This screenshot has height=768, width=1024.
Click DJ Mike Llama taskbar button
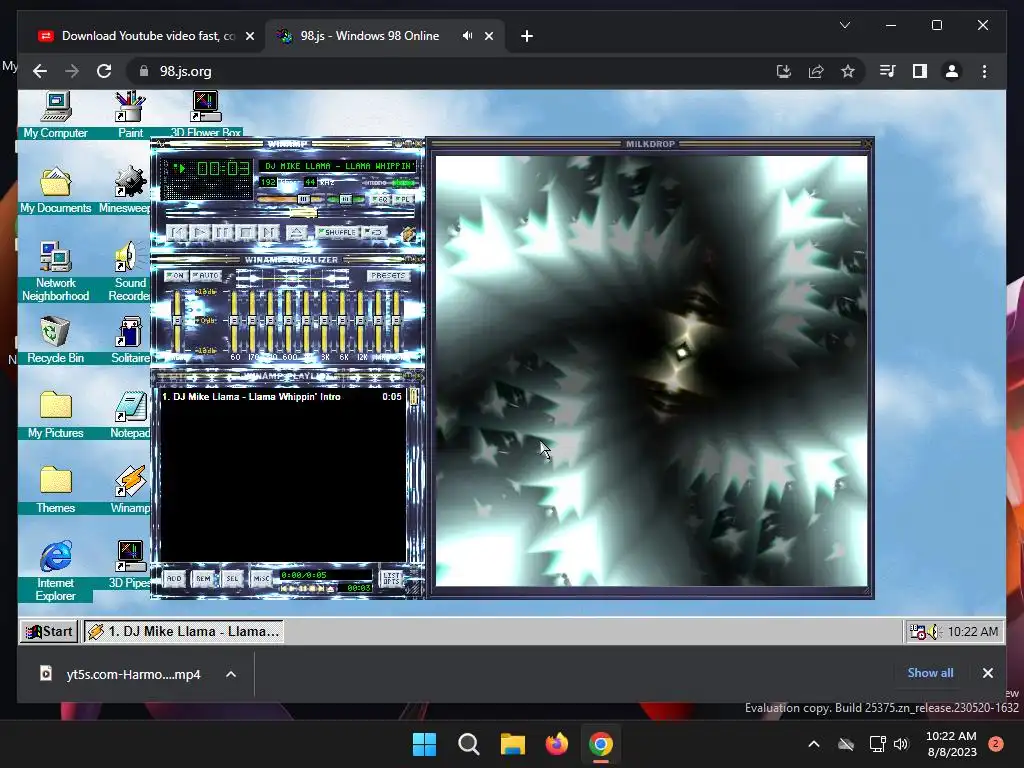pos(184,632)
